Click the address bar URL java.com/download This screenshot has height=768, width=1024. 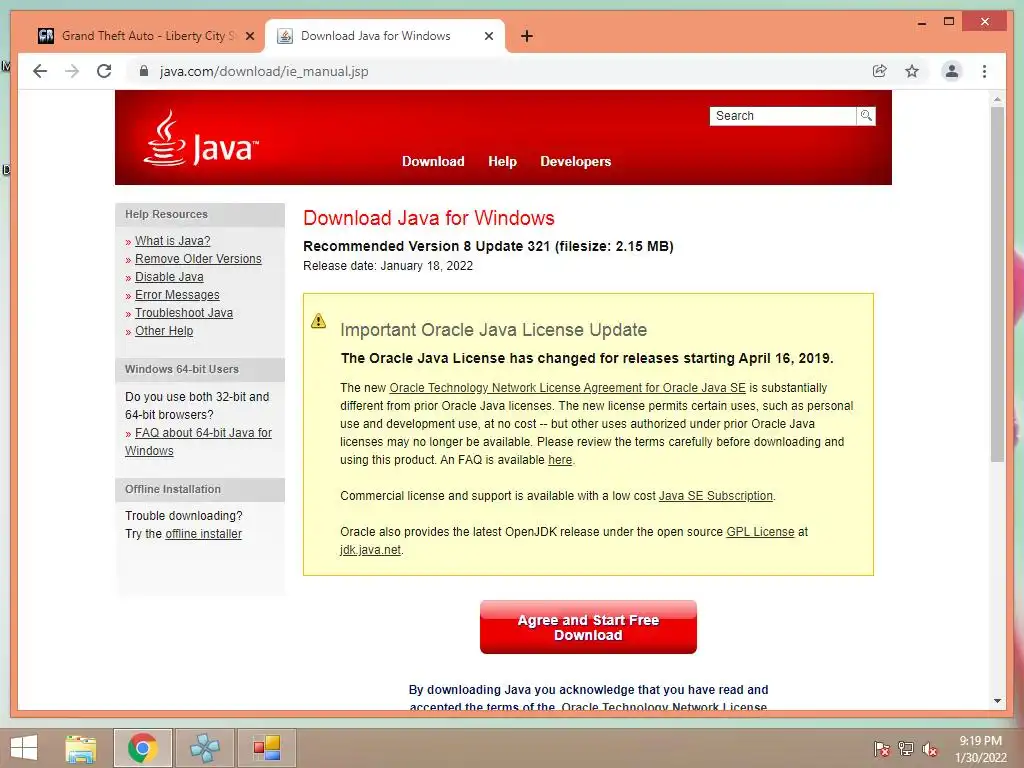(264, 71)
